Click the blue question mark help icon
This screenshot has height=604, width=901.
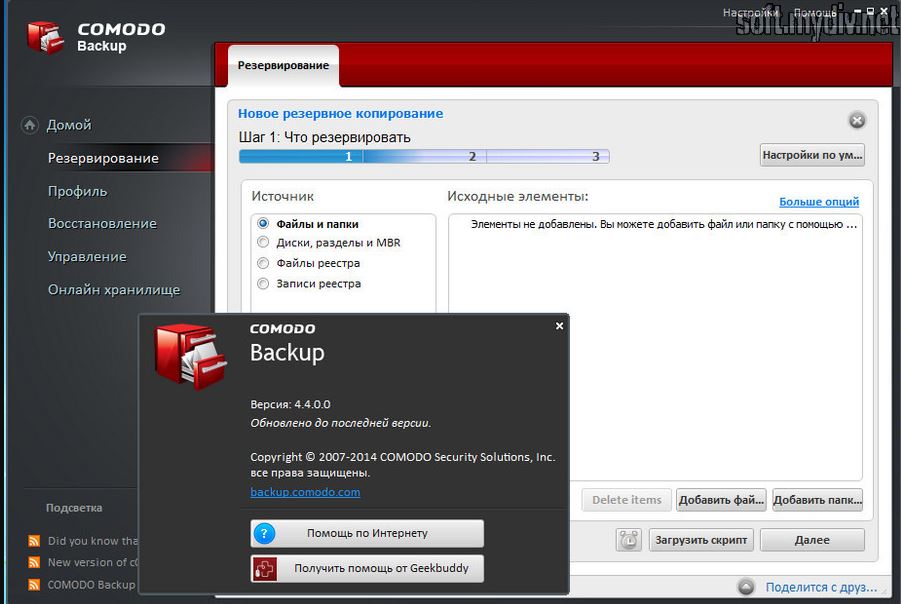[x=264, y=533]
